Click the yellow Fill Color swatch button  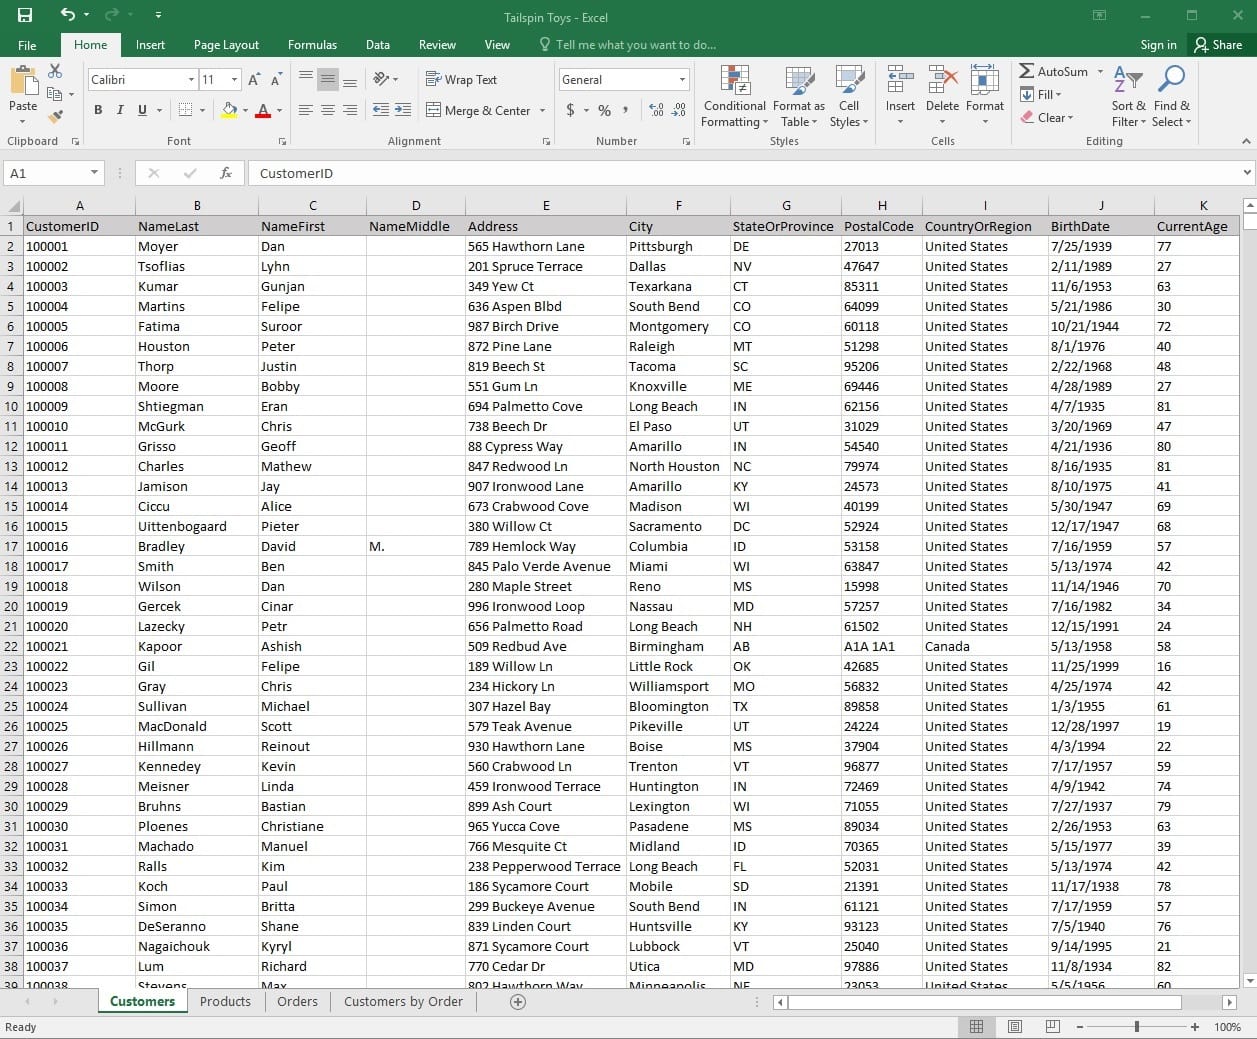coord(230,110)
